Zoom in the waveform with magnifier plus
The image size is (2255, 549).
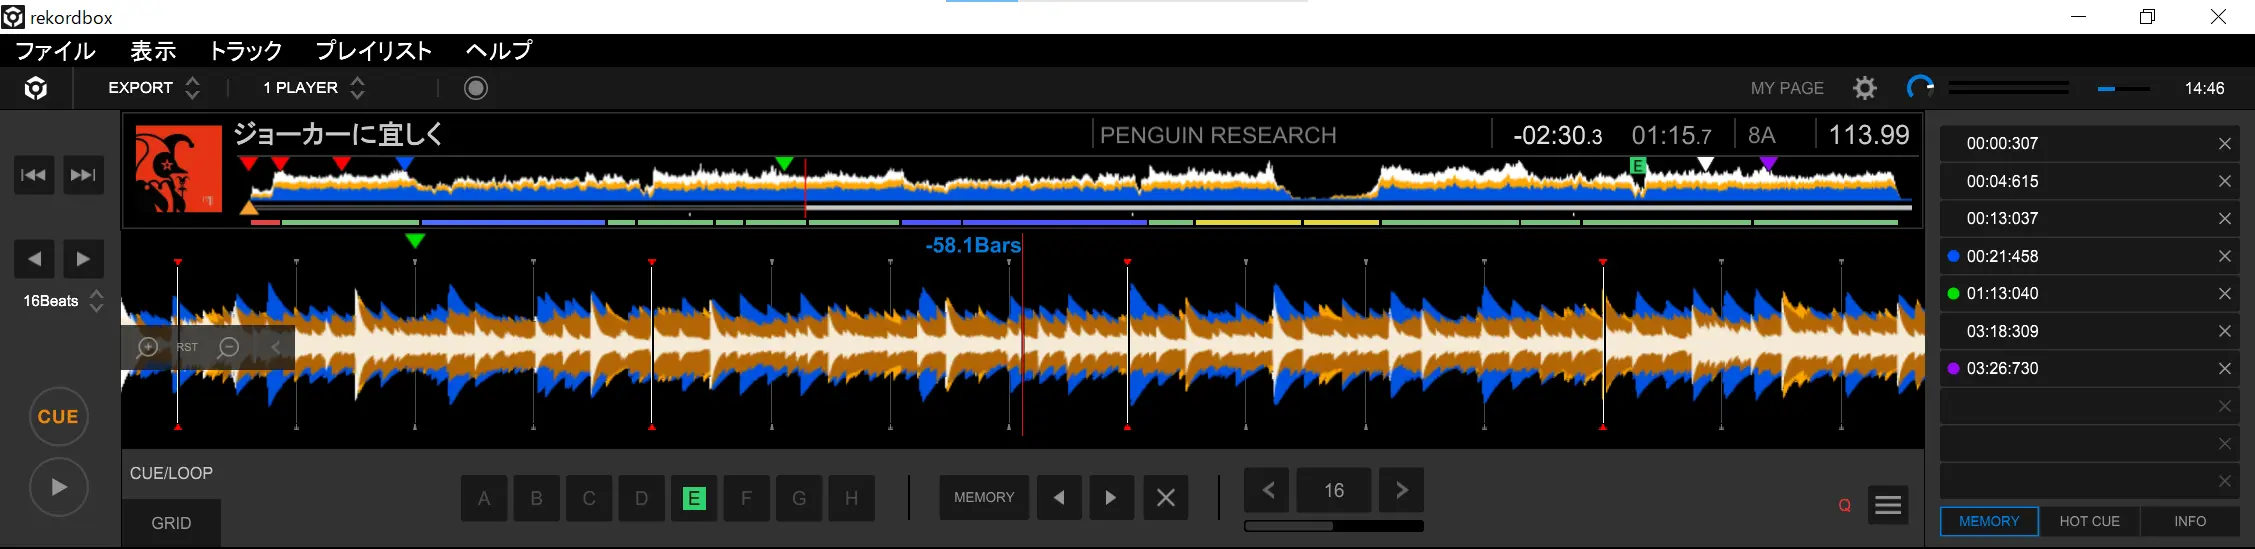(147, 347)
